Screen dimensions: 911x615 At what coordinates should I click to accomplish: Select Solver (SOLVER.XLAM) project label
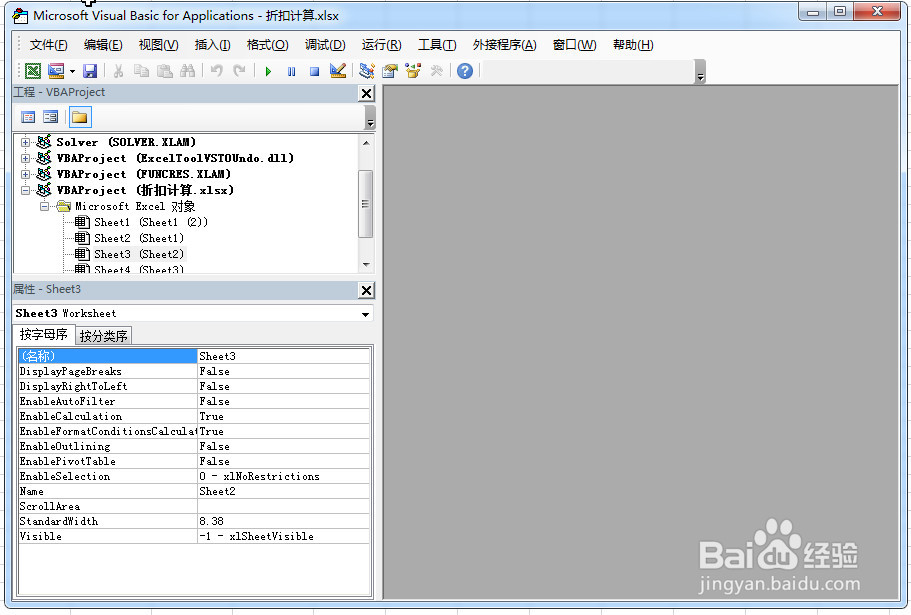[x=125, y=142]
